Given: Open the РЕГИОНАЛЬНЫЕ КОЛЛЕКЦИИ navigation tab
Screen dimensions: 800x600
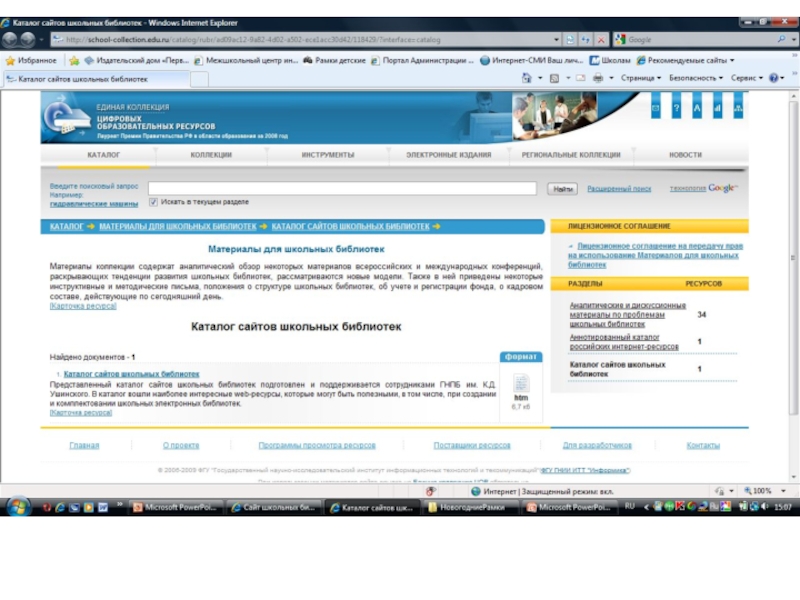Looking at the screenshot, I should (x=571, y=155).
